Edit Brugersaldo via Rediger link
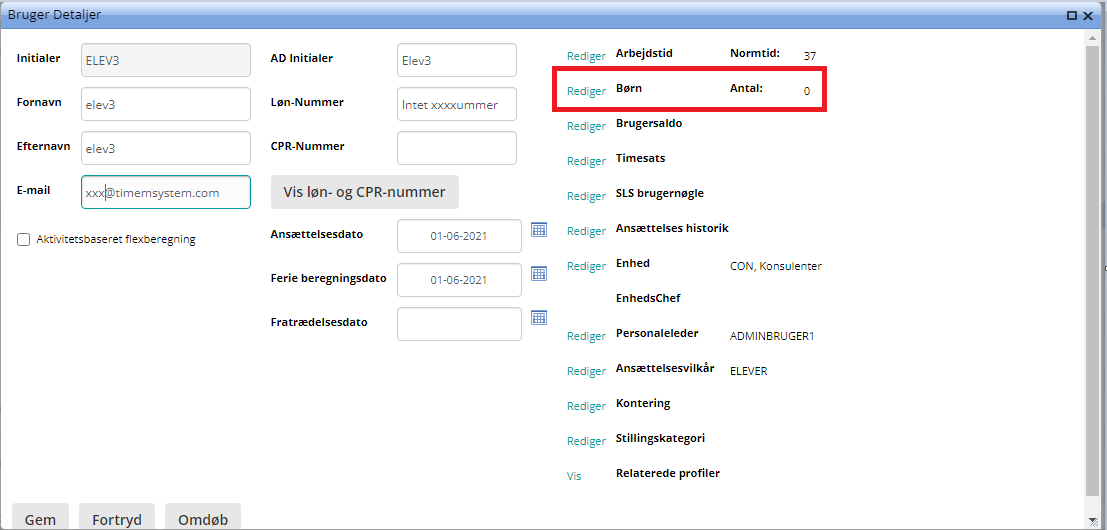Viewport: 1107px width, 530px height. [x=586, y=126]
